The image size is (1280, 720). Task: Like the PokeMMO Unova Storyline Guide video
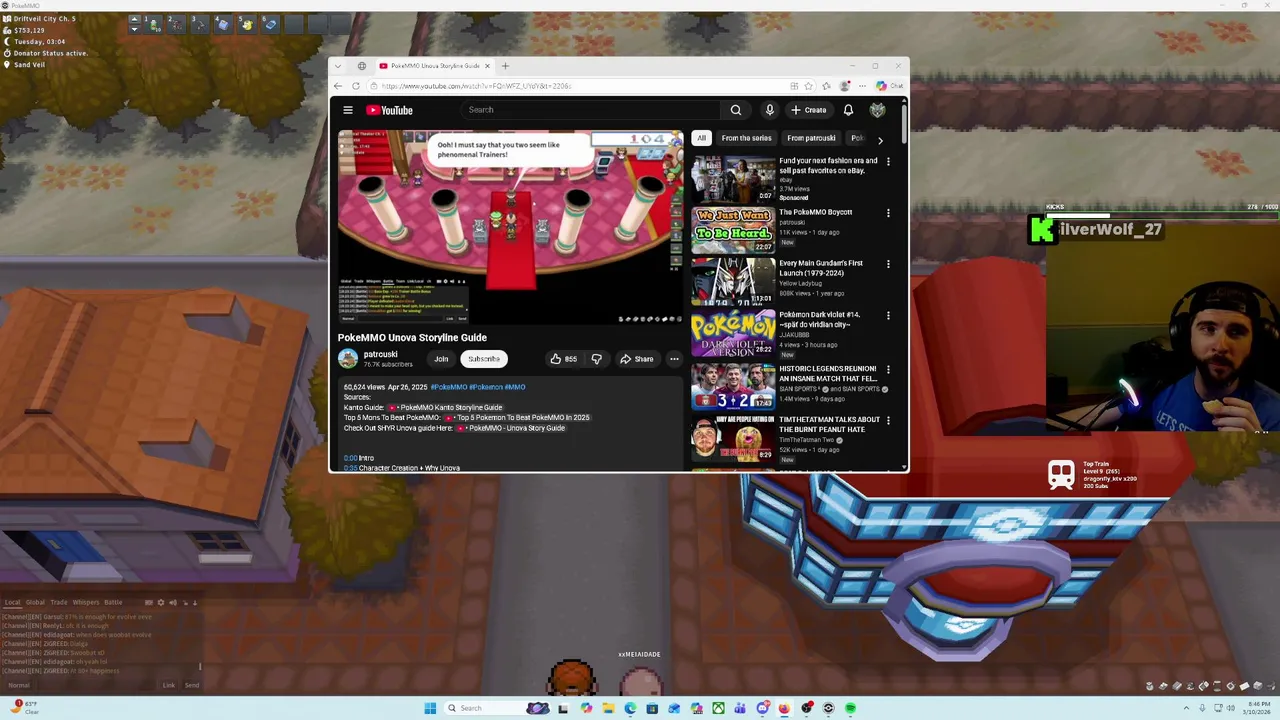(x=563, y=359)
